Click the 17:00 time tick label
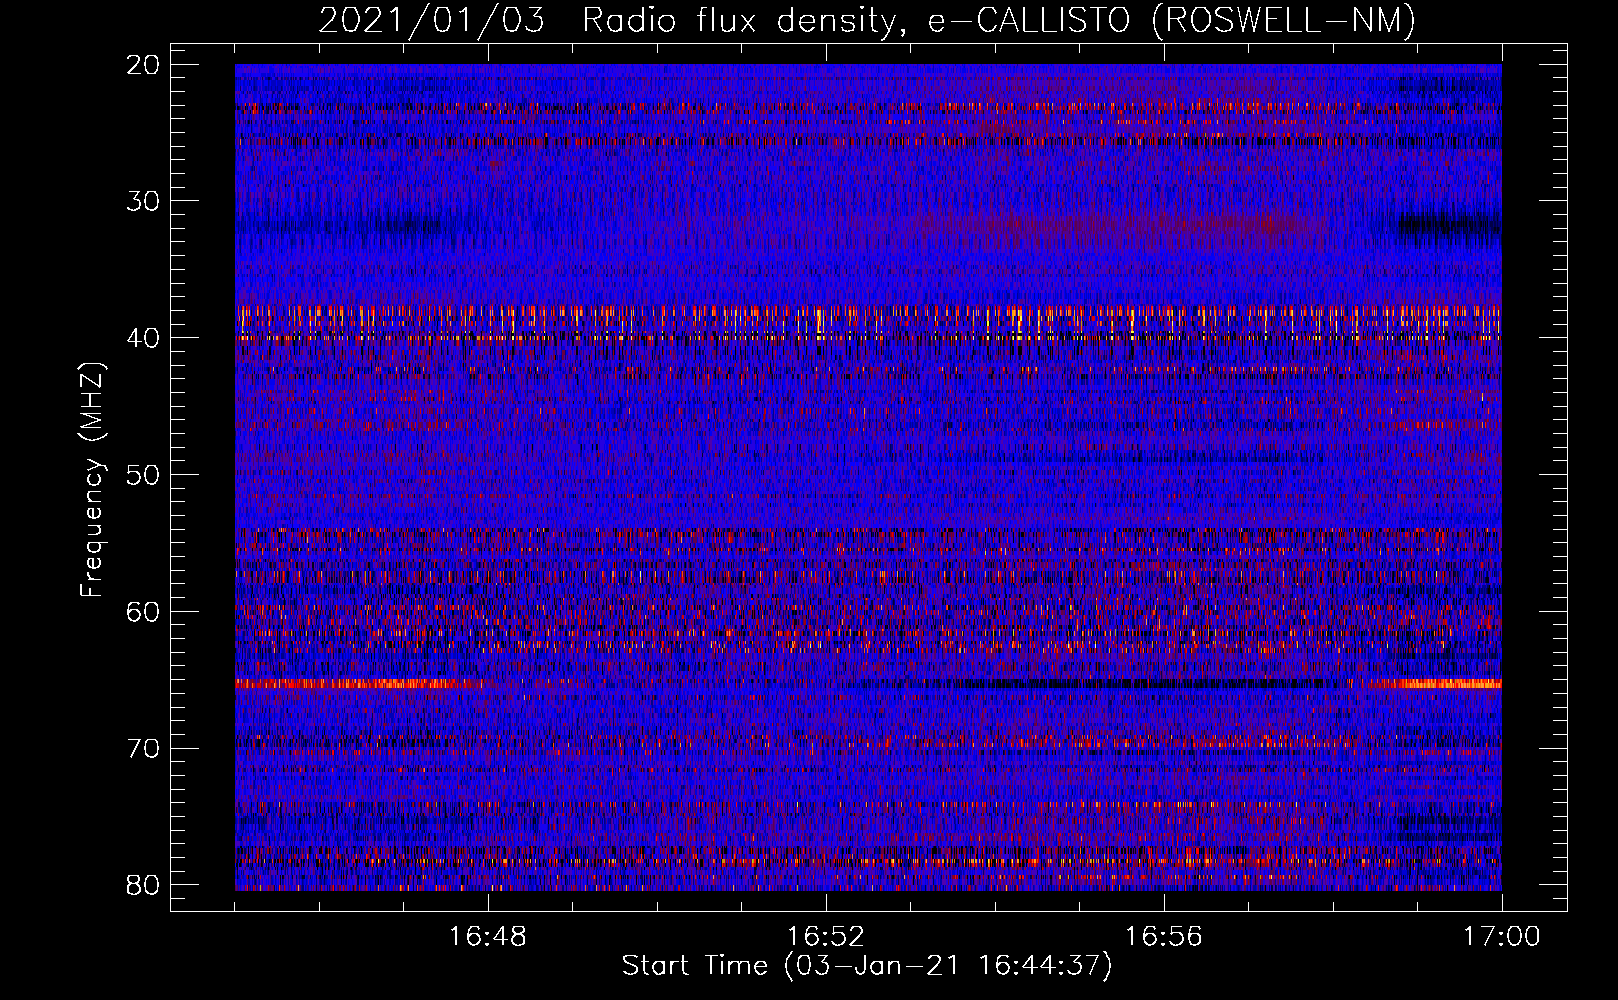1618x1000 pixels. tap(1502, 937)
